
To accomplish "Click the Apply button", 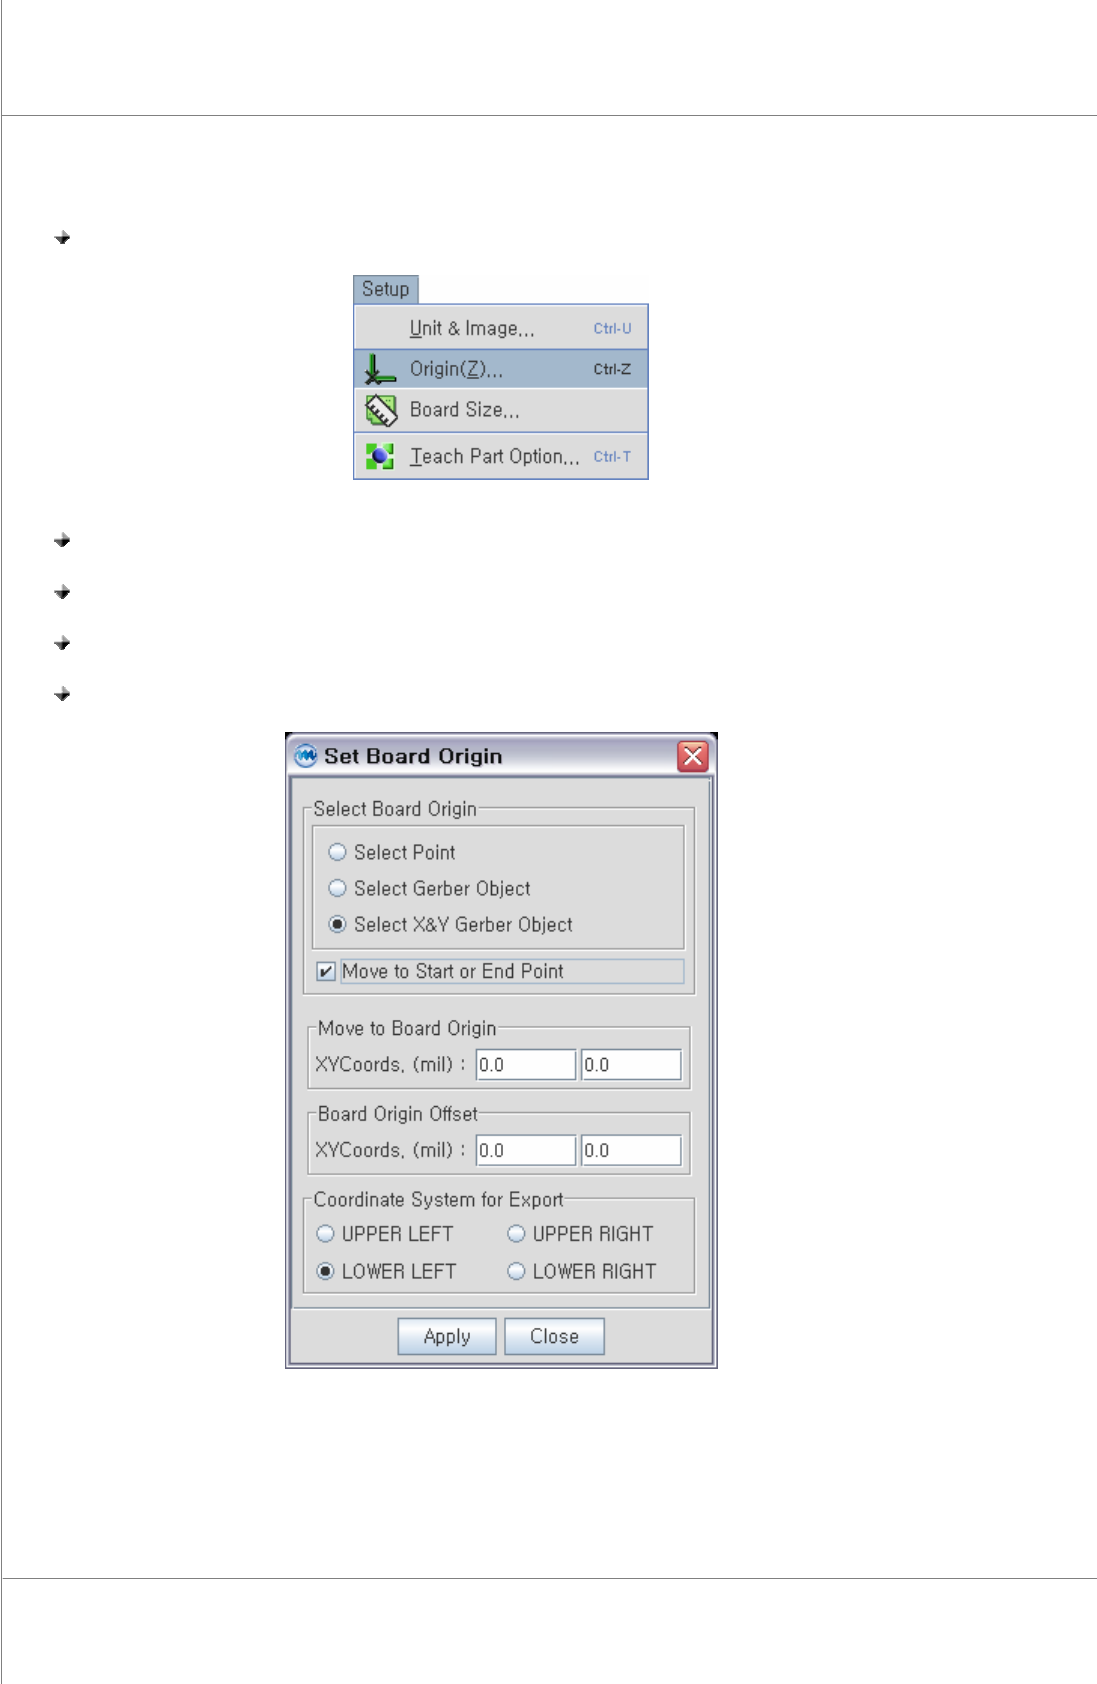I will 447,1337.
